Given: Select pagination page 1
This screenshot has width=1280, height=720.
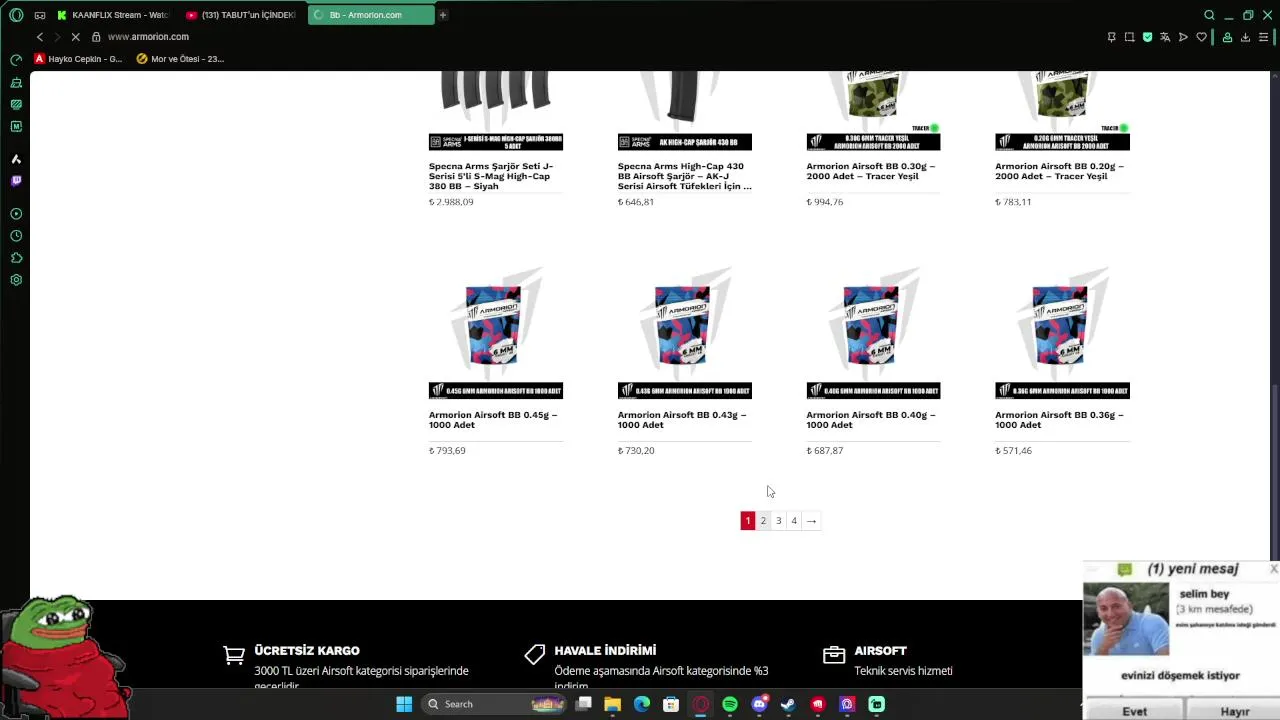Looking at the screenshot, I should pyautogui.click(x=747, y=520).
